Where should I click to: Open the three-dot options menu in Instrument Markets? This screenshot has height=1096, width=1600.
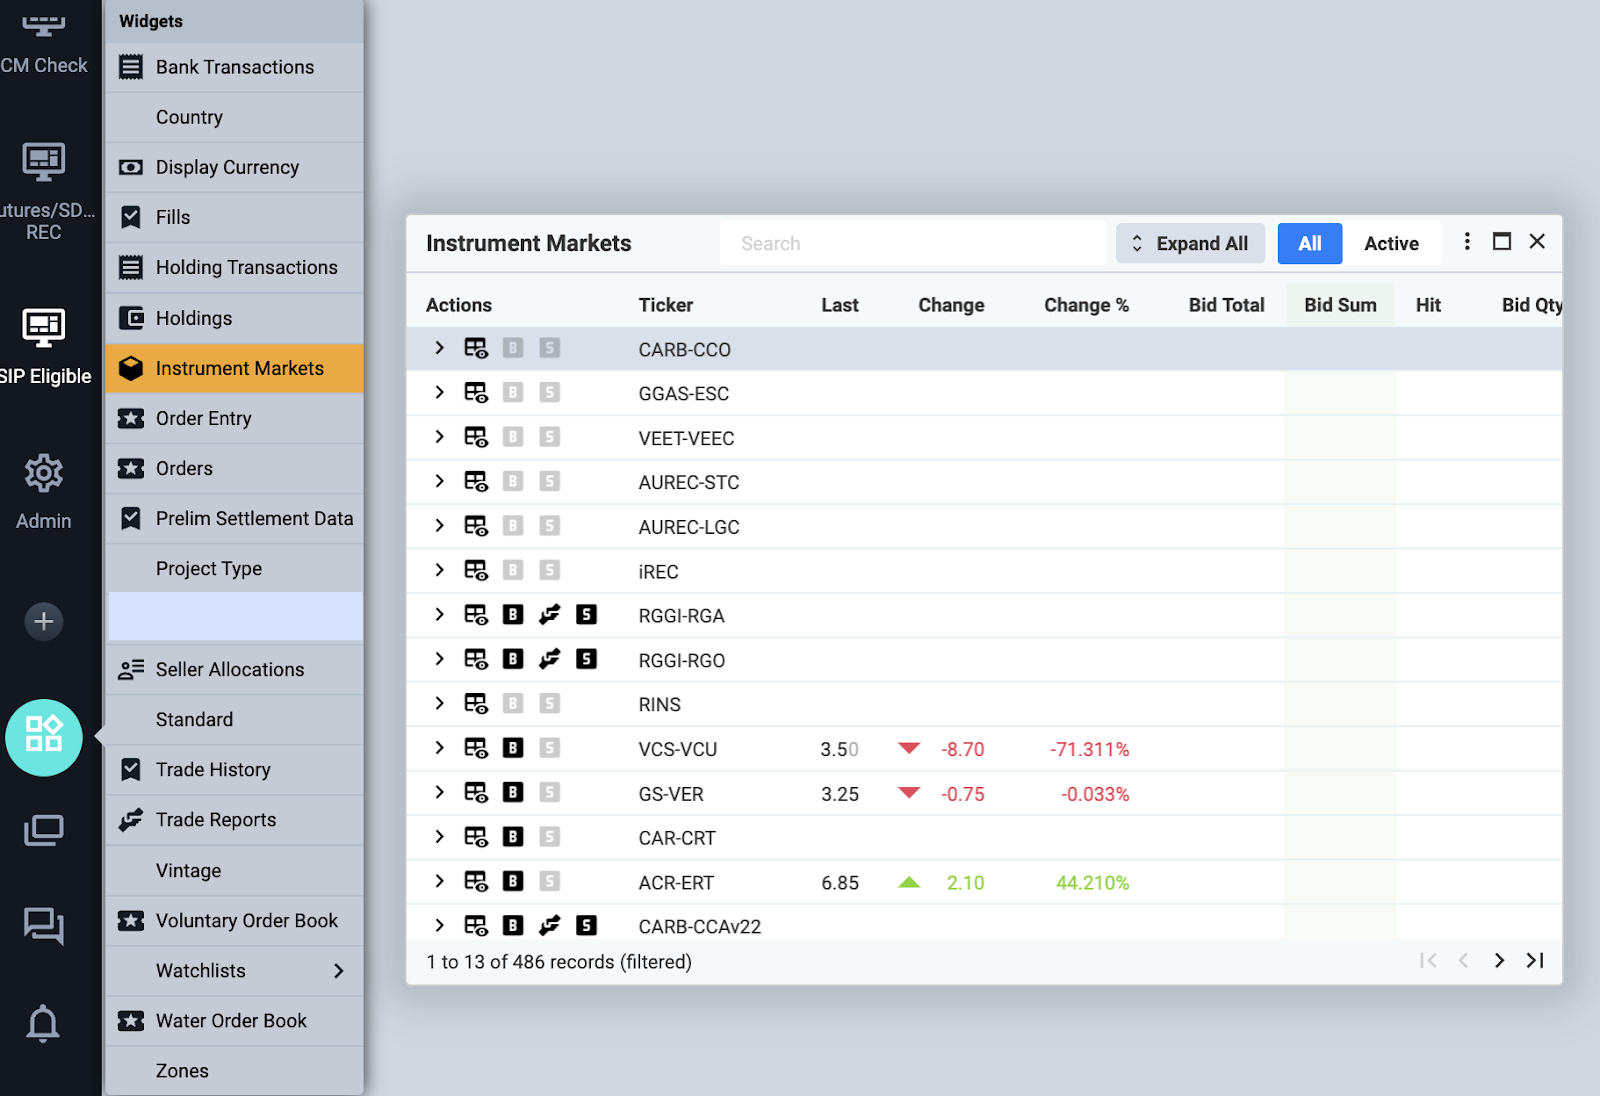tap(1467, 242)
